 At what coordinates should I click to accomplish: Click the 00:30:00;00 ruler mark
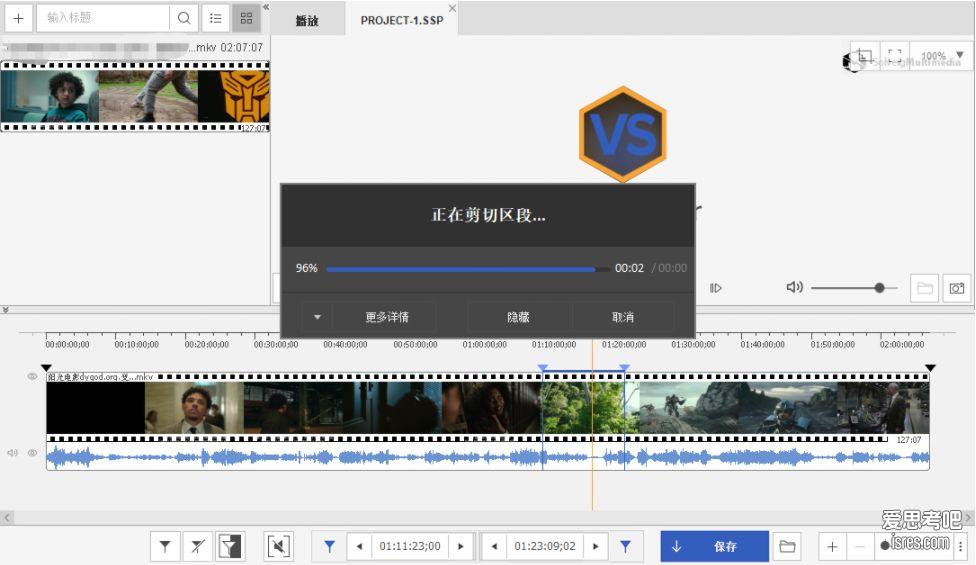276,344
